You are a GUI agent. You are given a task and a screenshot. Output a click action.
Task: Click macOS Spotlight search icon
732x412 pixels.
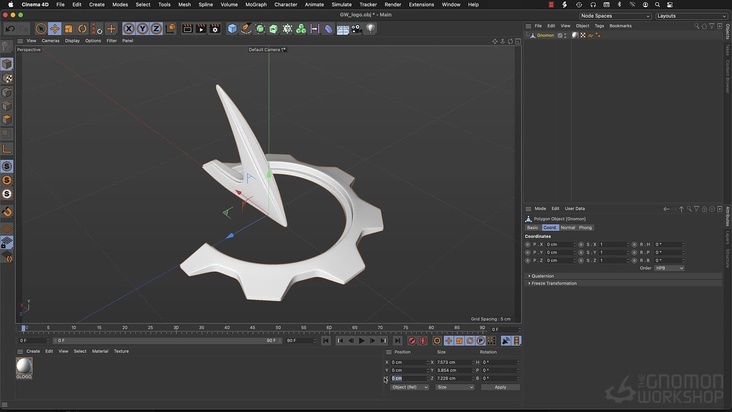(657, 4)
